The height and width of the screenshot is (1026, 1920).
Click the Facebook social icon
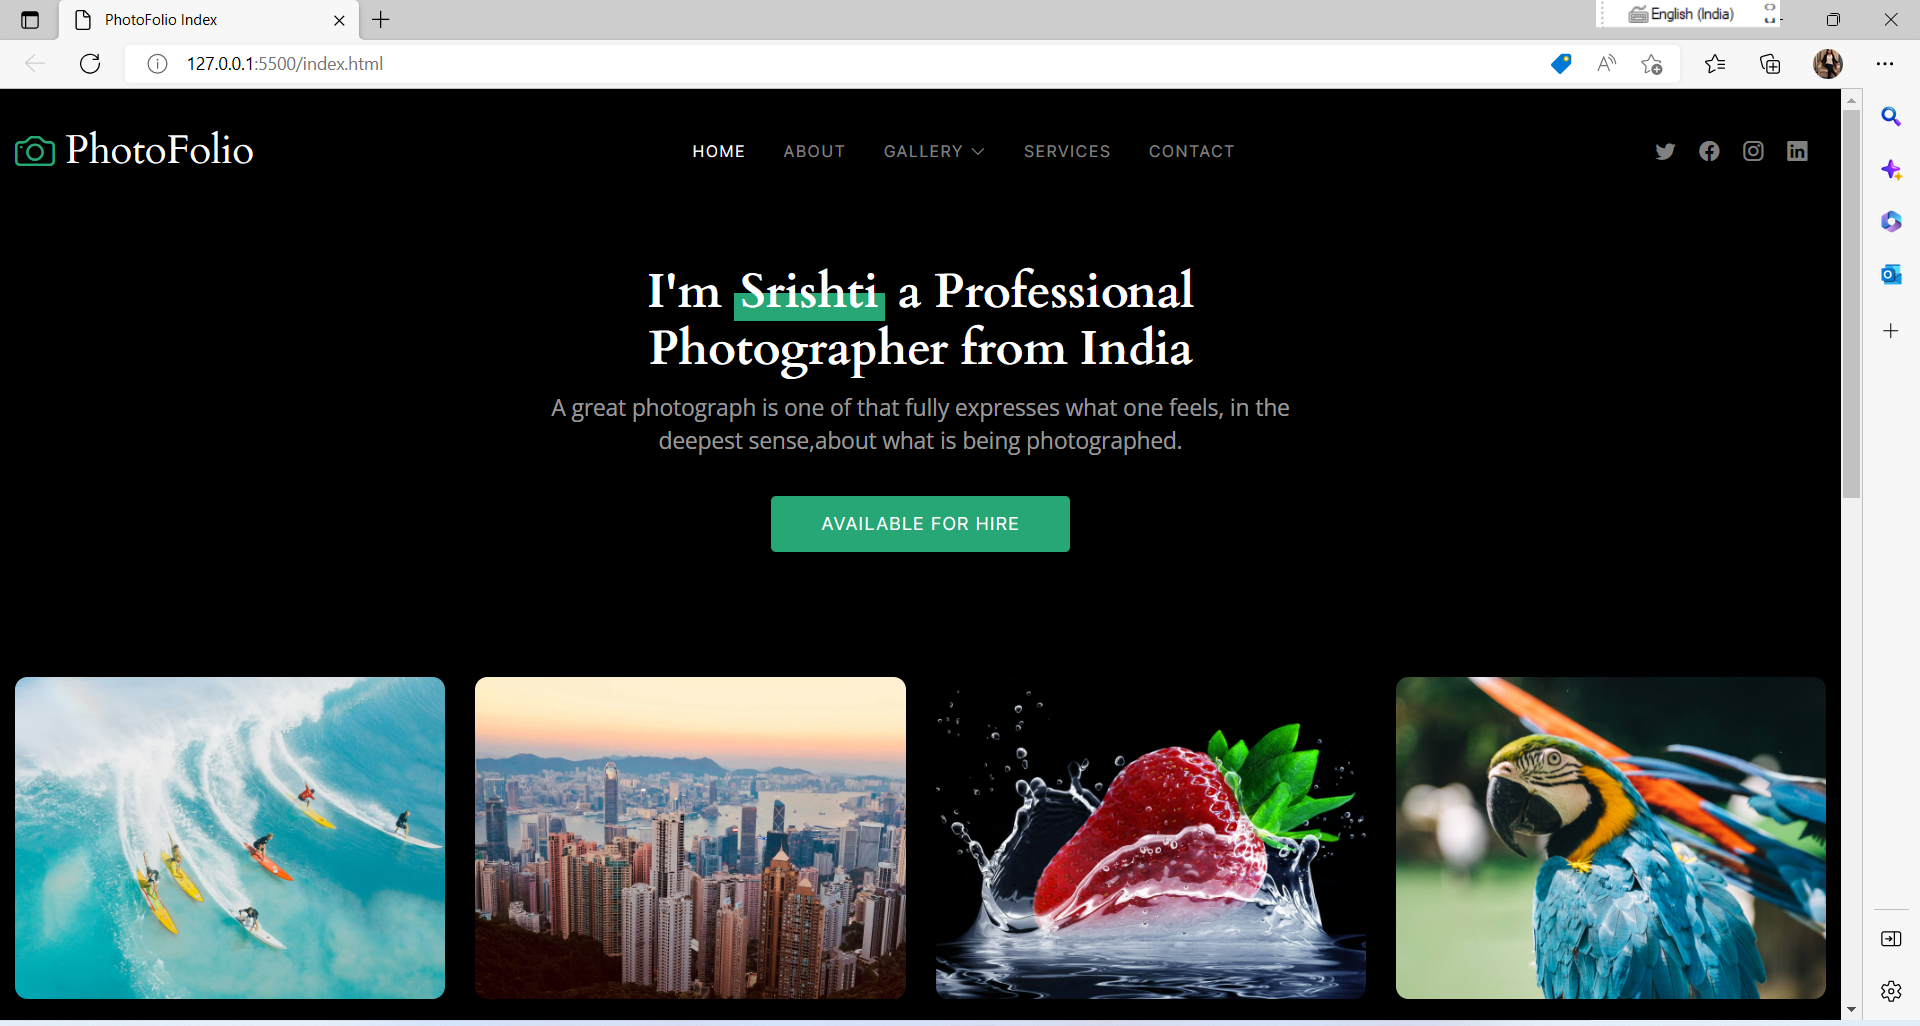[1709, 151]
